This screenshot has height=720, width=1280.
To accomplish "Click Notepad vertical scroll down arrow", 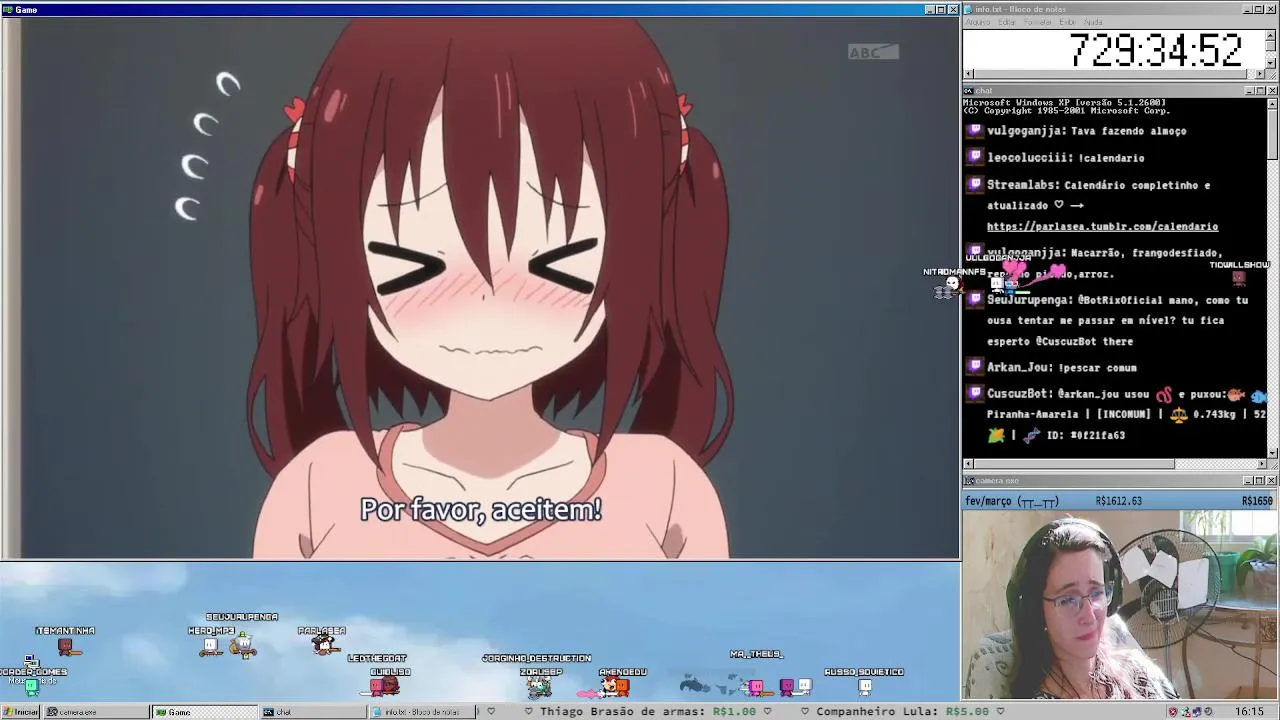I will pos(1271,63).
